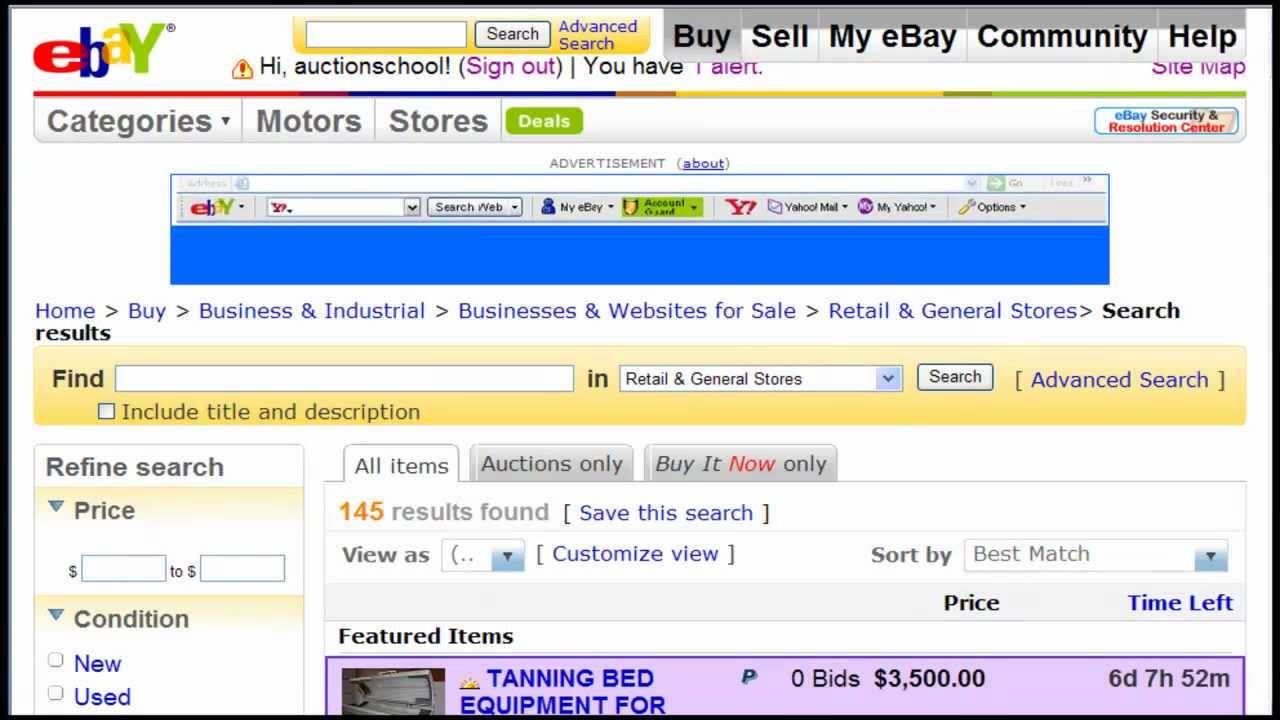The image size is (1280, 720).
Task: Open the eBay Security & Resolution Center badge
Action: point(1166,121)
